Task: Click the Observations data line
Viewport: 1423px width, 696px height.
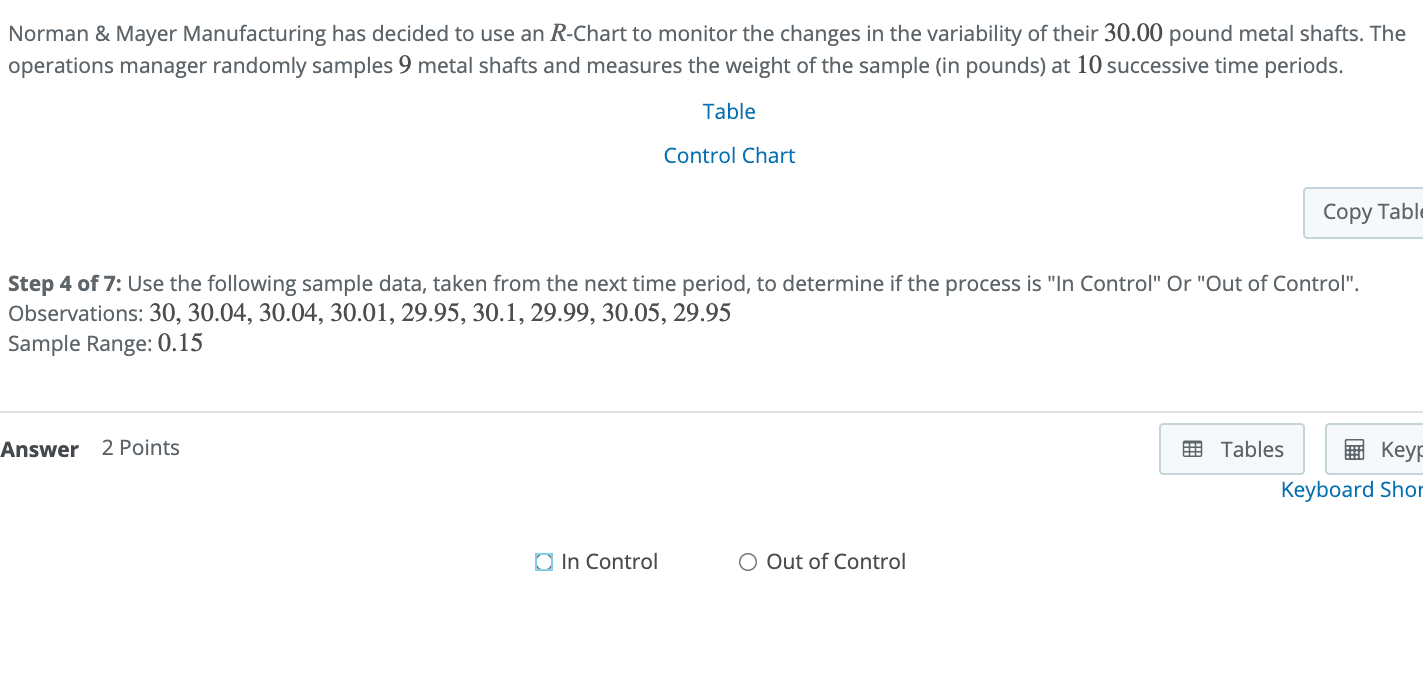Action: (440, 314)
